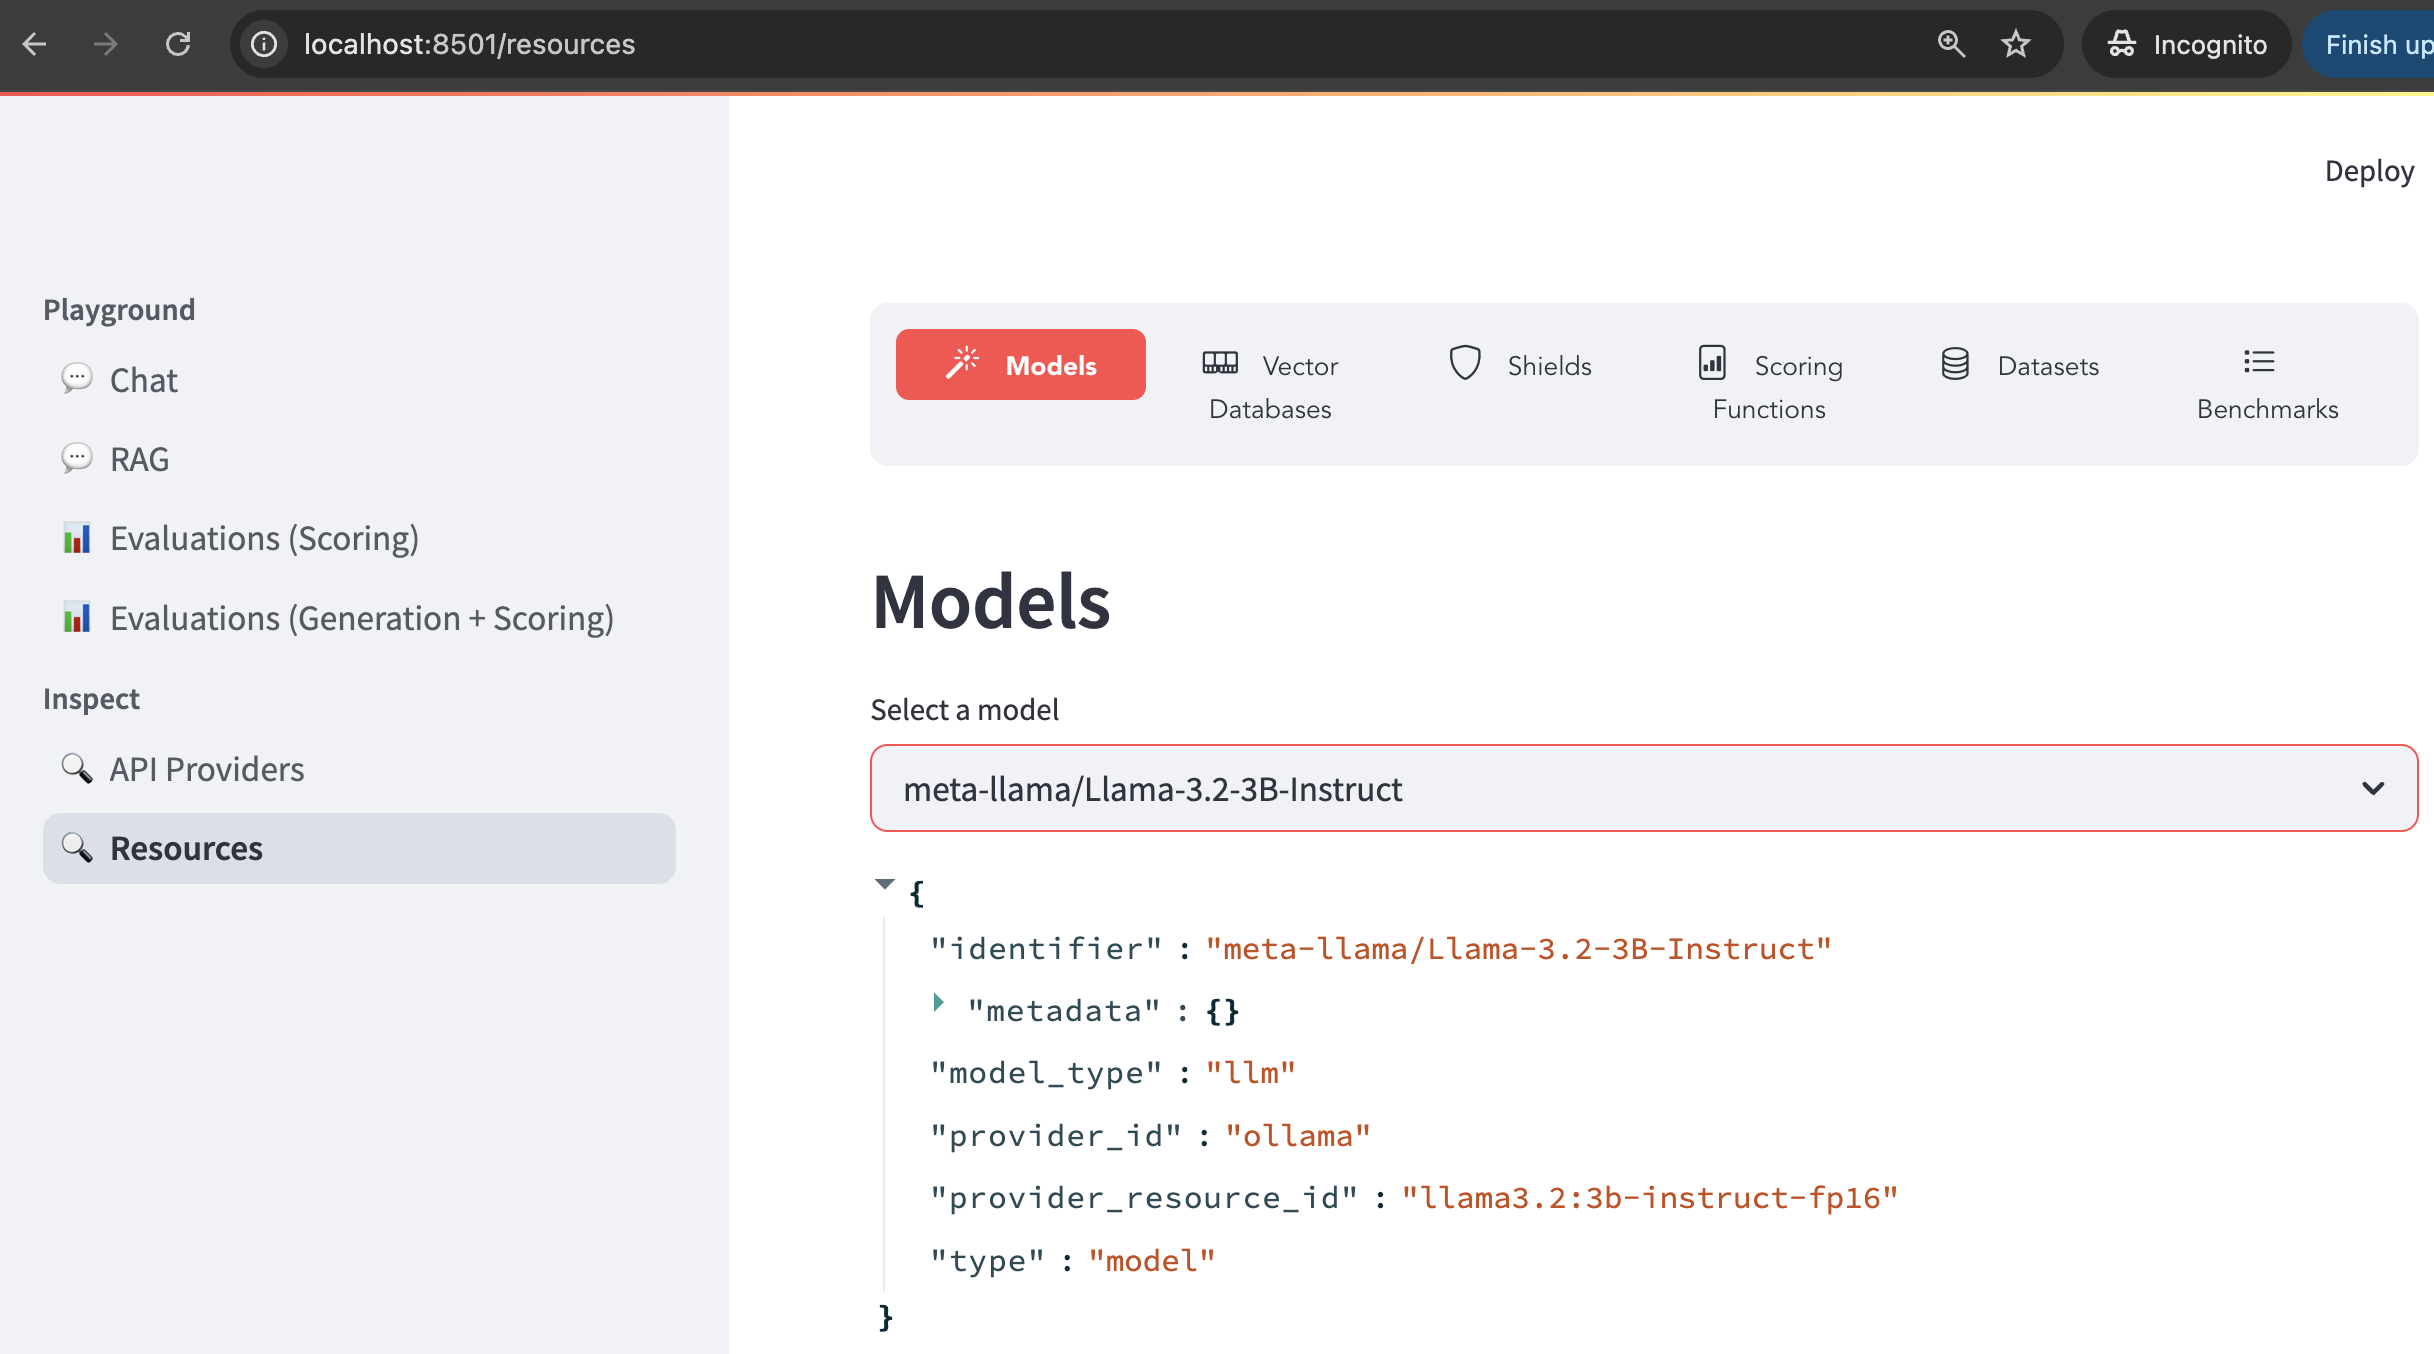Screen dimensions: 2434x1354
Task: Click the Select a model label
Action: (x=965, y=710)
